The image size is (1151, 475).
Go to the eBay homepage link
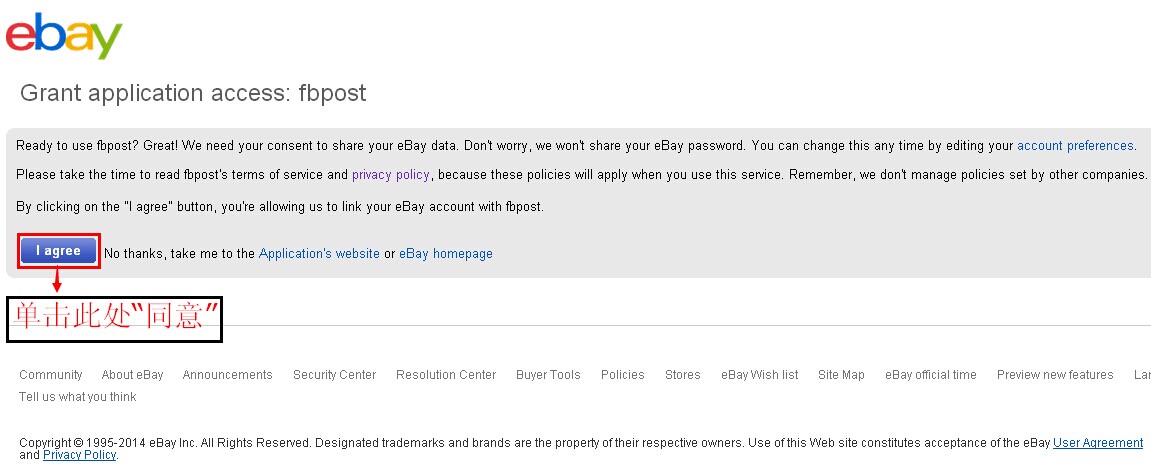tap(446, 254)
